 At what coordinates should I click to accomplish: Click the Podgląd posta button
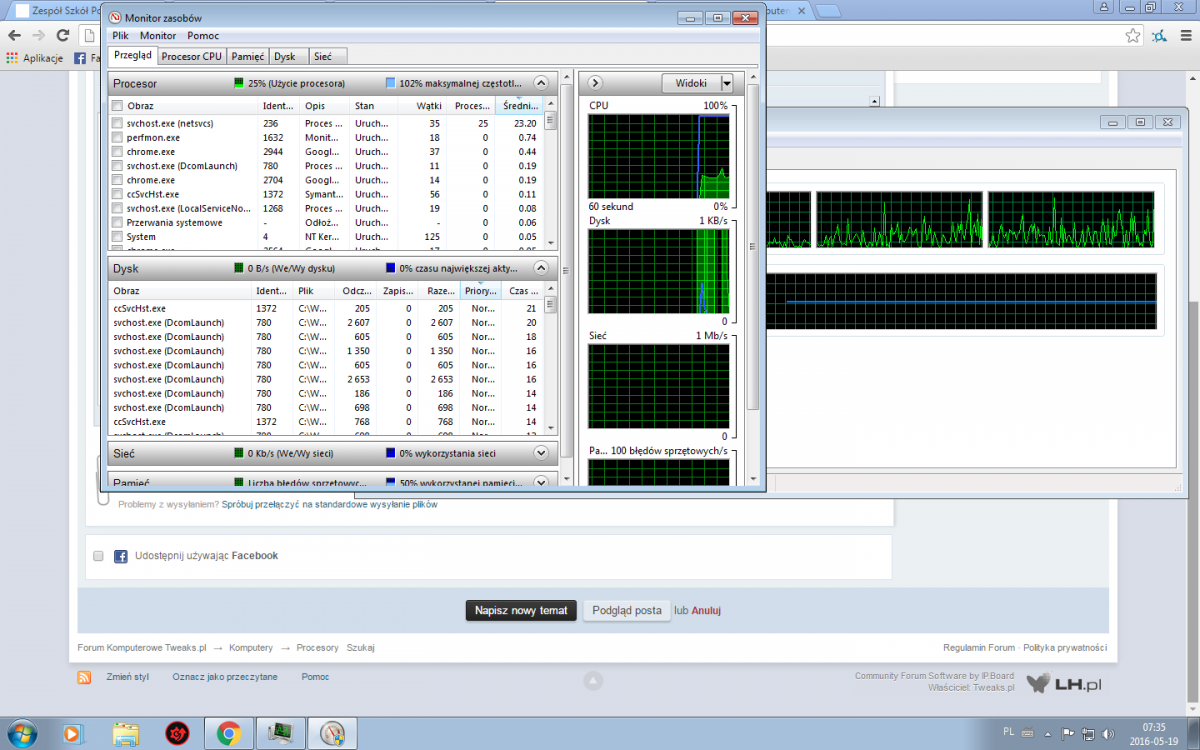point(626,610)
